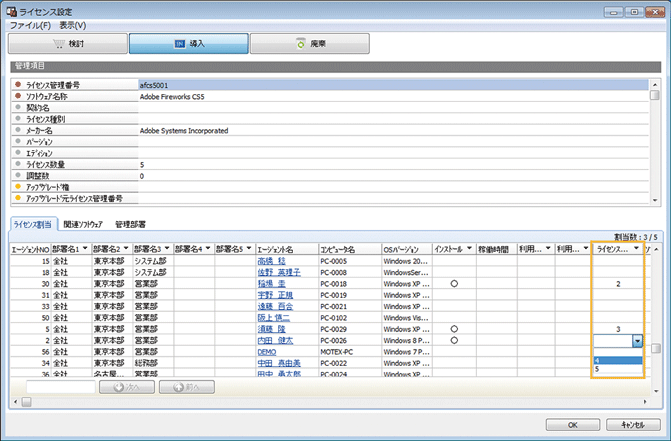The width and height of the screenshot is (671, 441).
Task: Click the 次へ search button
Action: pyautogui.click(x=127, y=387)
